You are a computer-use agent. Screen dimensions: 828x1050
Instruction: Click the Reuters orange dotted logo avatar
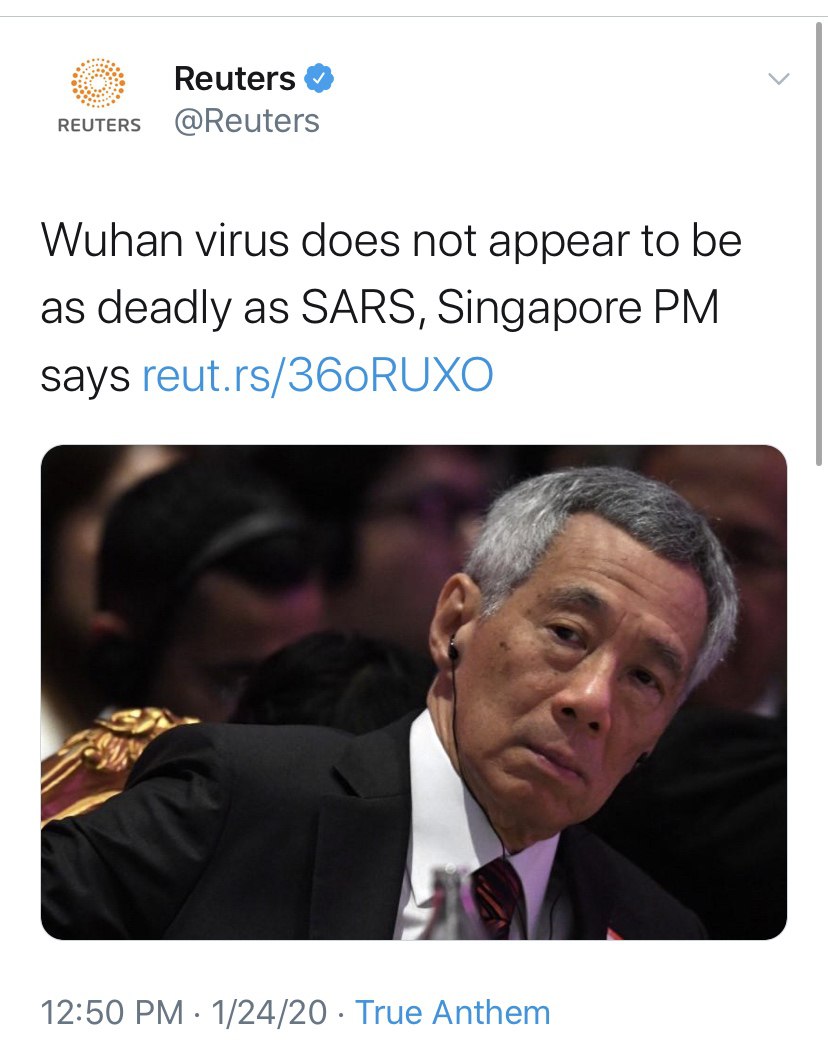click(98, 83)
